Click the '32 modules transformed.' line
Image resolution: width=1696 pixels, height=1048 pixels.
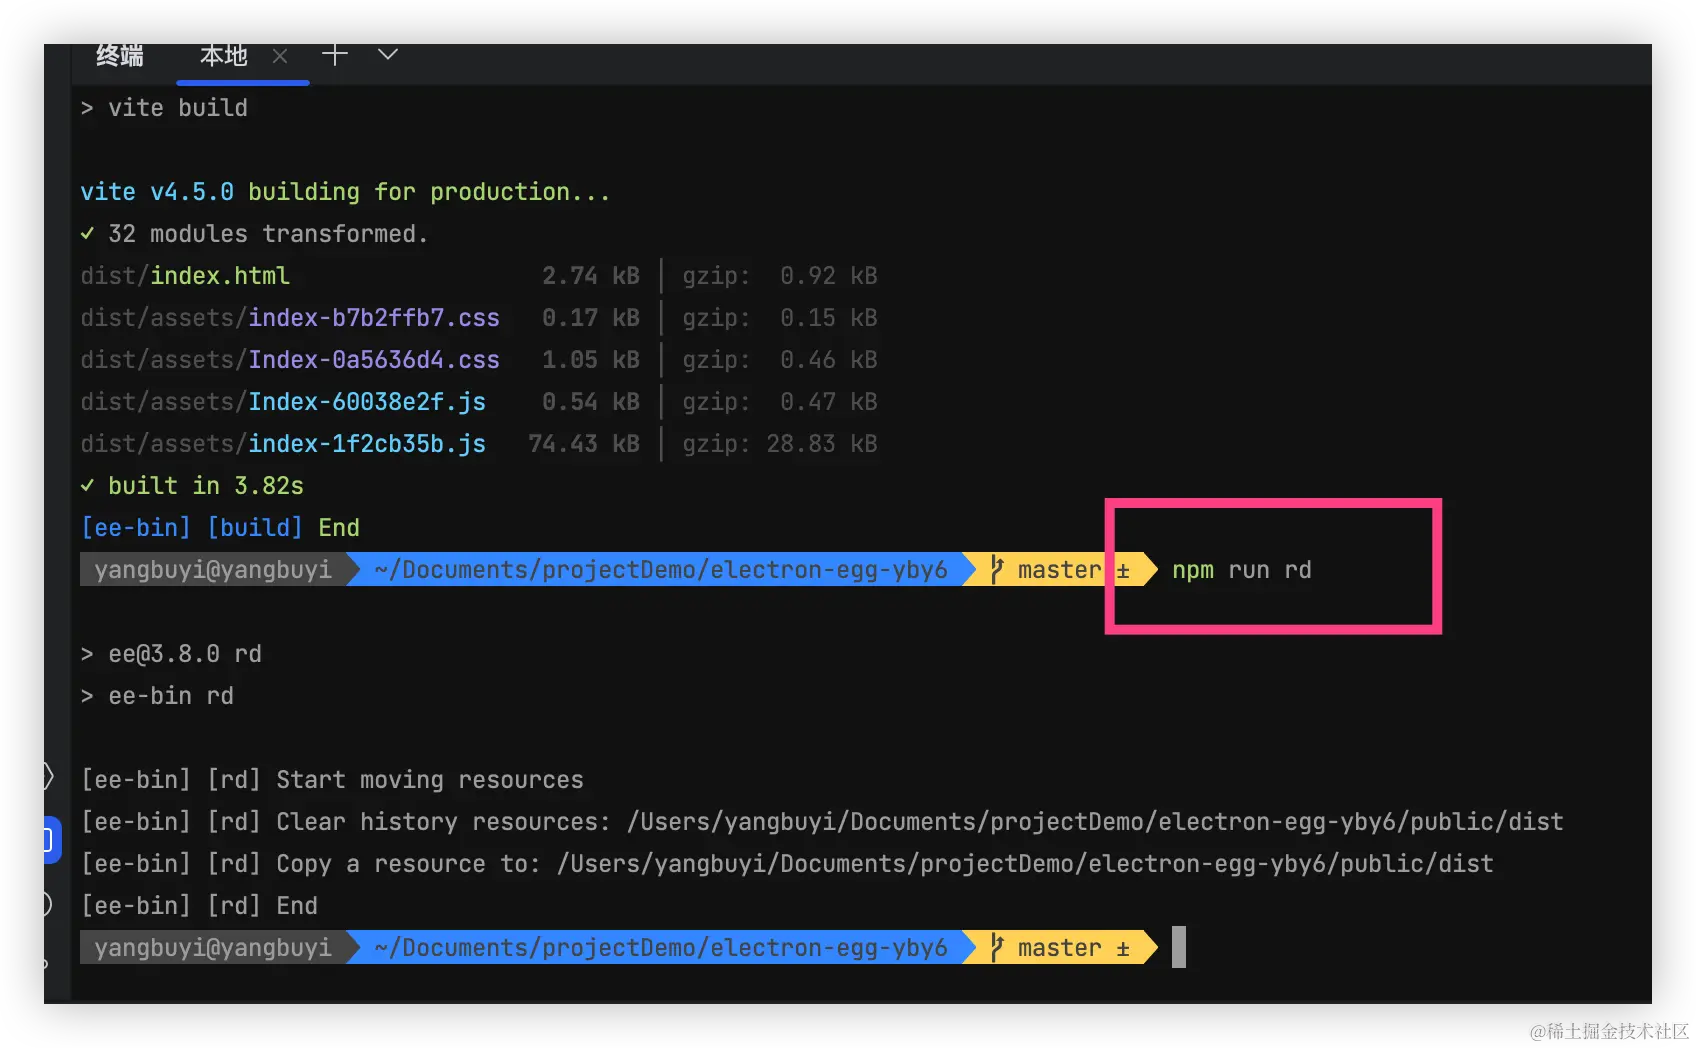tap(254, 234)
